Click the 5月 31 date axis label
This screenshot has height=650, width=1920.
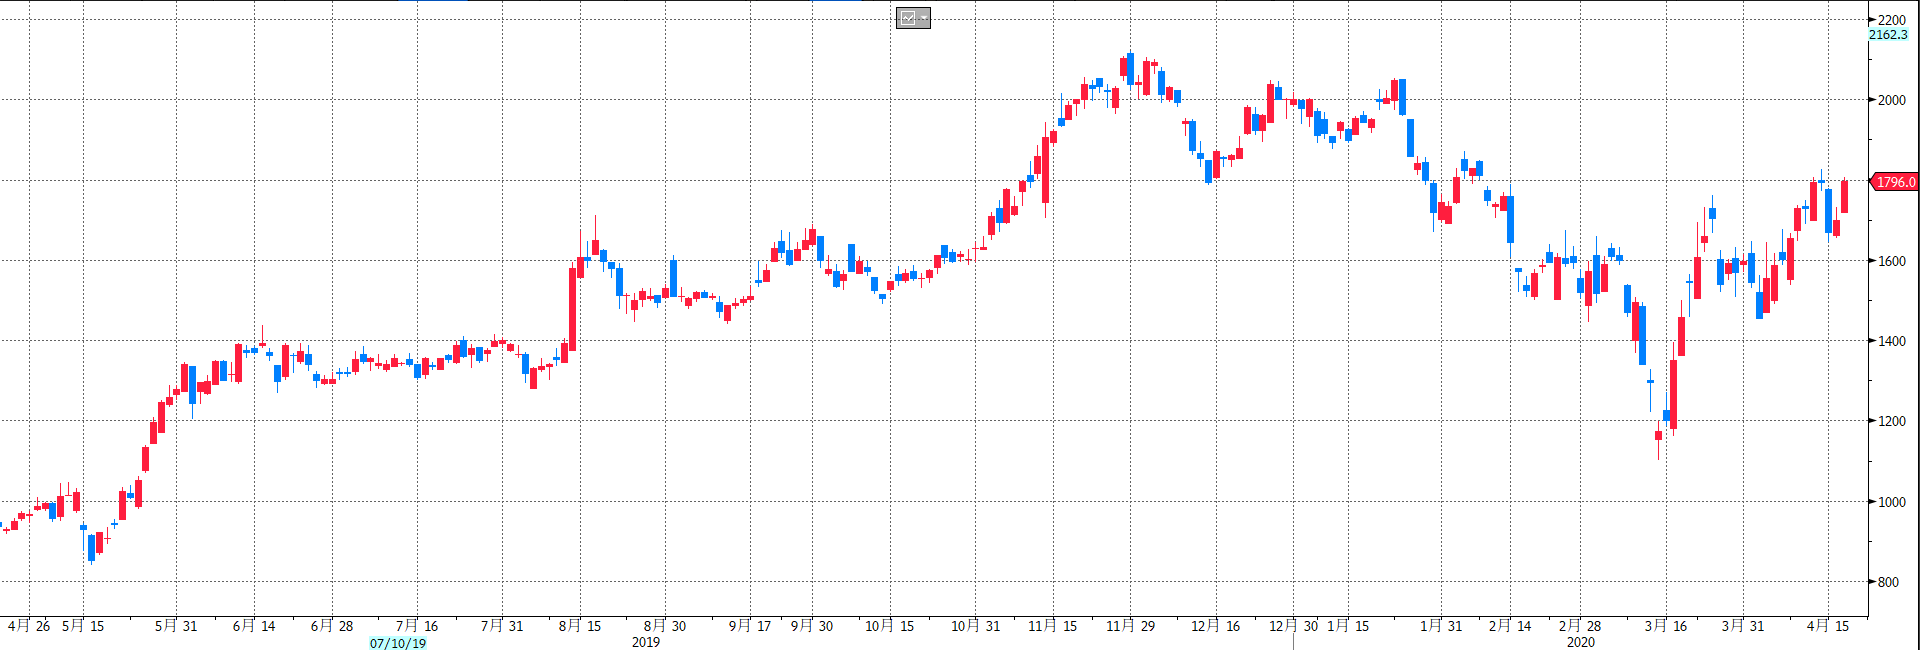click(176, 626)
